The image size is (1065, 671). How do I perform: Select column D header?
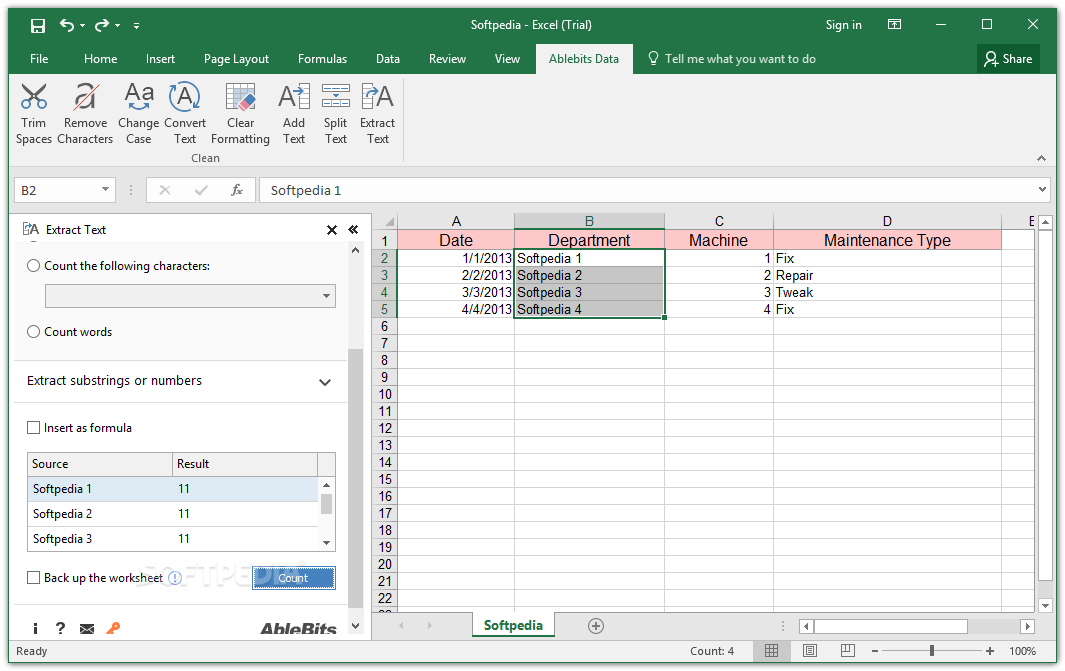tap(887, 221)
